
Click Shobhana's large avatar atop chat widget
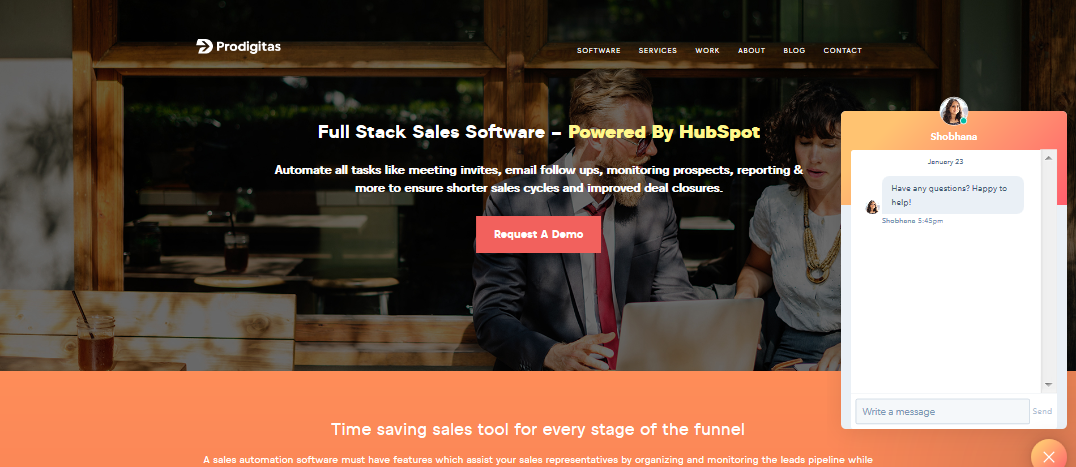click(954, 111)
